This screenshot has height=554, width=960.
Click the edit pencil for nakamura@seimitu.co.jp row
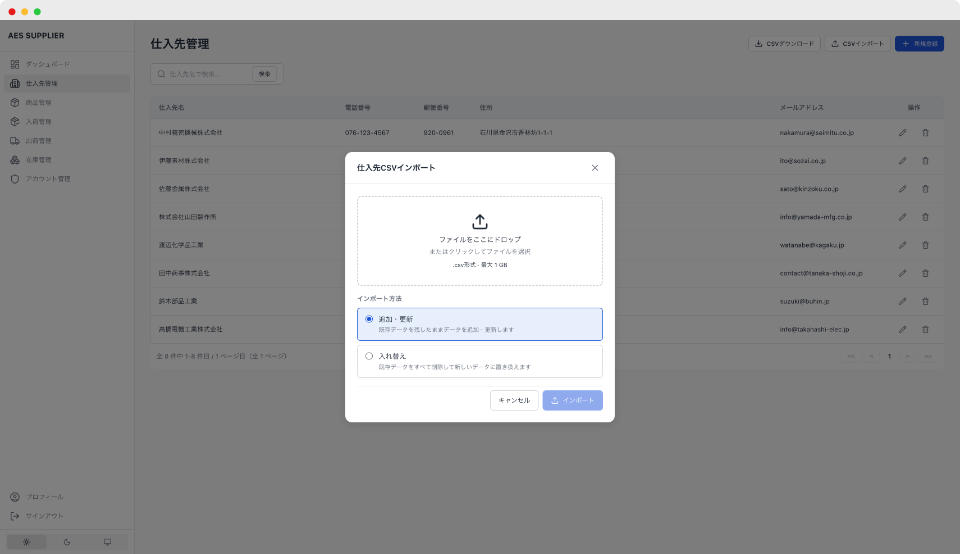[902, 132]
